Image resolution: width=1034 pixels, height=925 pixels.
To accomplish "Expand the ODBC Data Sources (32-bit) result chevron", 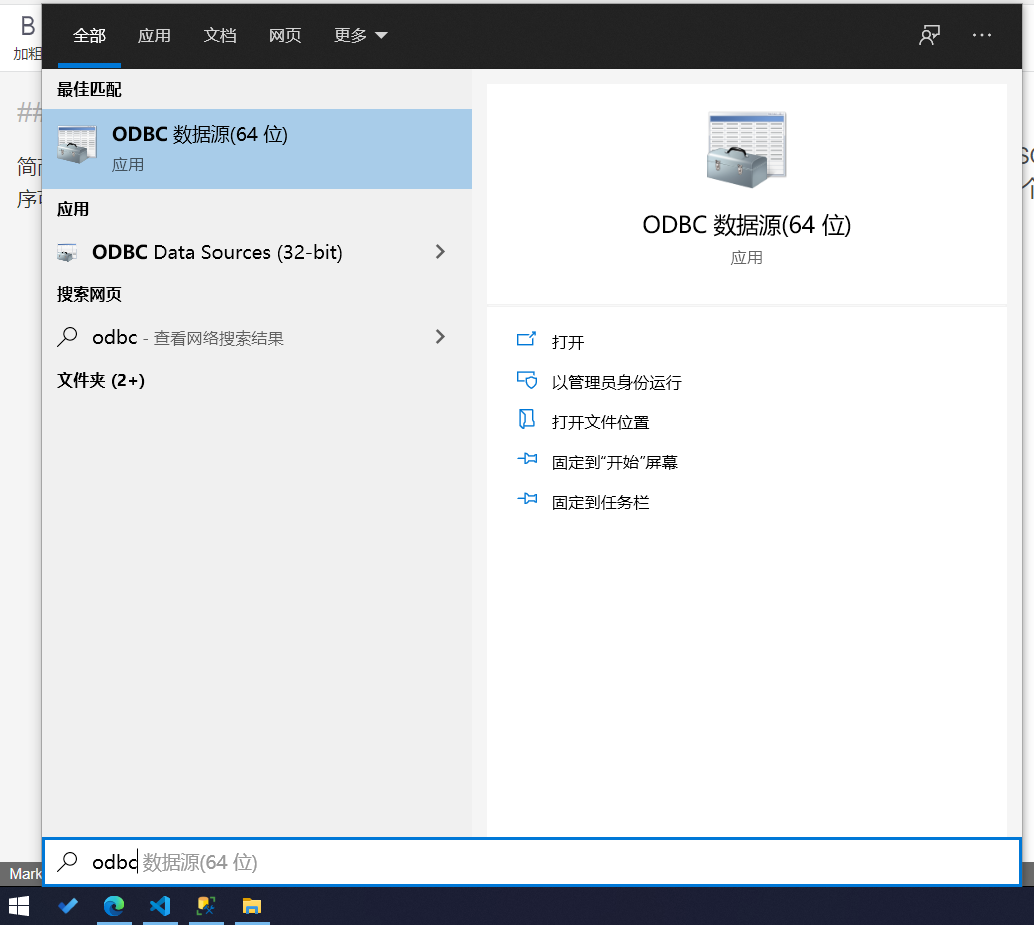I will (x=440, y=252).
